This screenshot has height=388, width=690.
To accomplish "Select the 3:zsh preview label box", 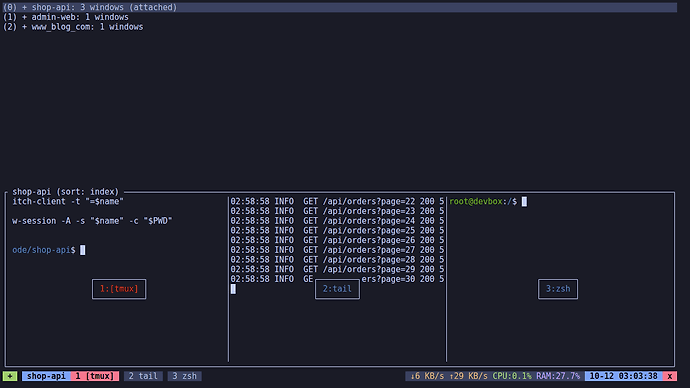I will point(558,289).
